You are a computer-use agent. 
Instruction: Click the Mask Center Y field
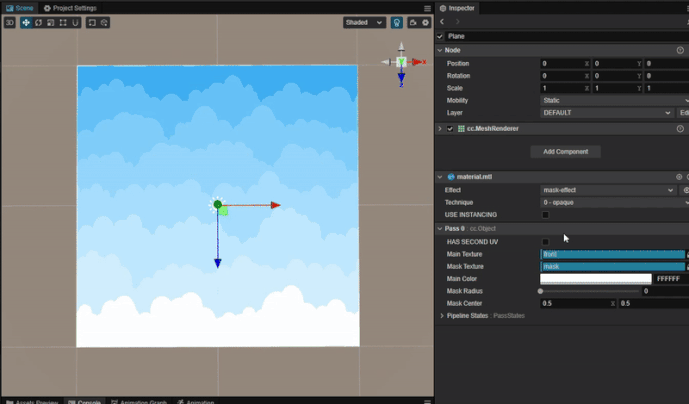[654, 303]
